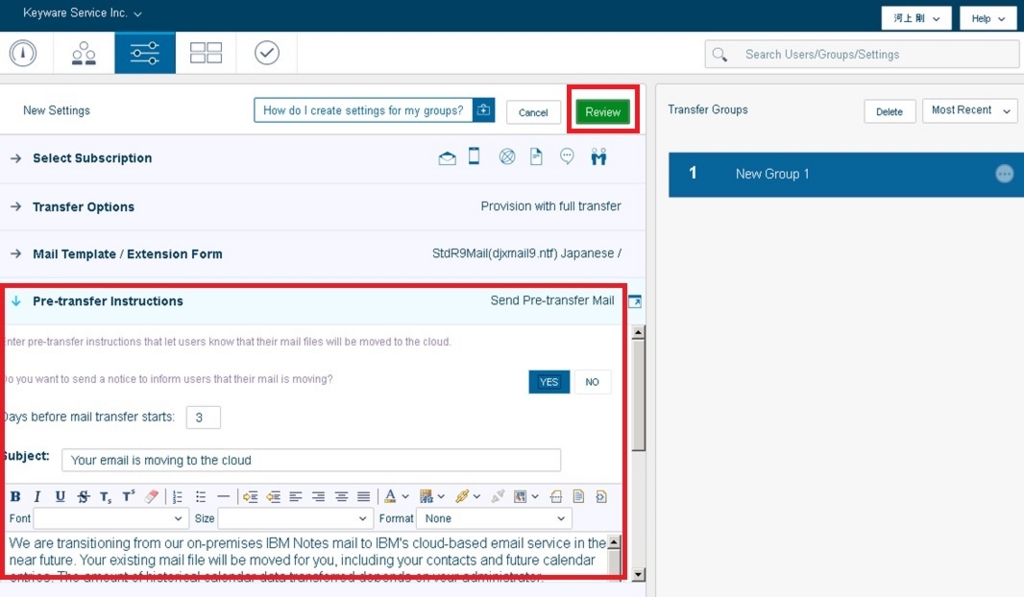
Task: Collapse the Pre-transfer Instructions section
Action: pos(16,301)
